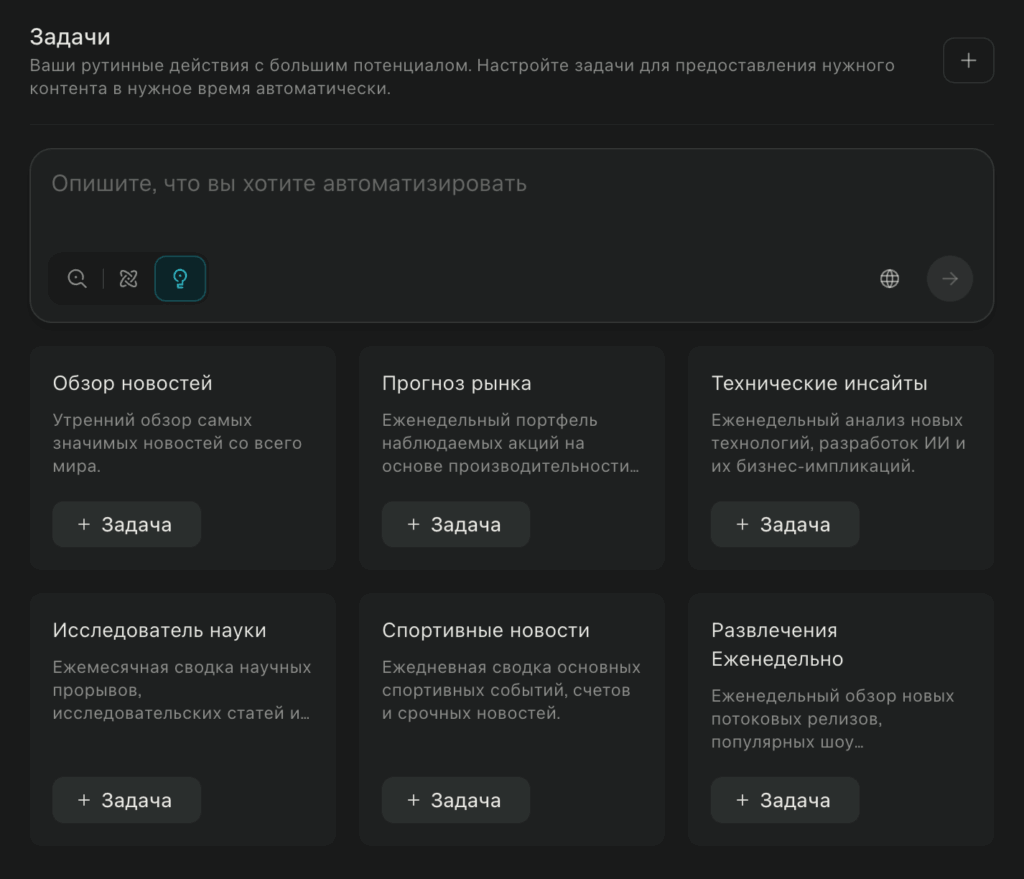The width and height of the screenshot is (1024, 879).
Task: Add the 'Спортивные новости' task
Action: tap(455, 800)
